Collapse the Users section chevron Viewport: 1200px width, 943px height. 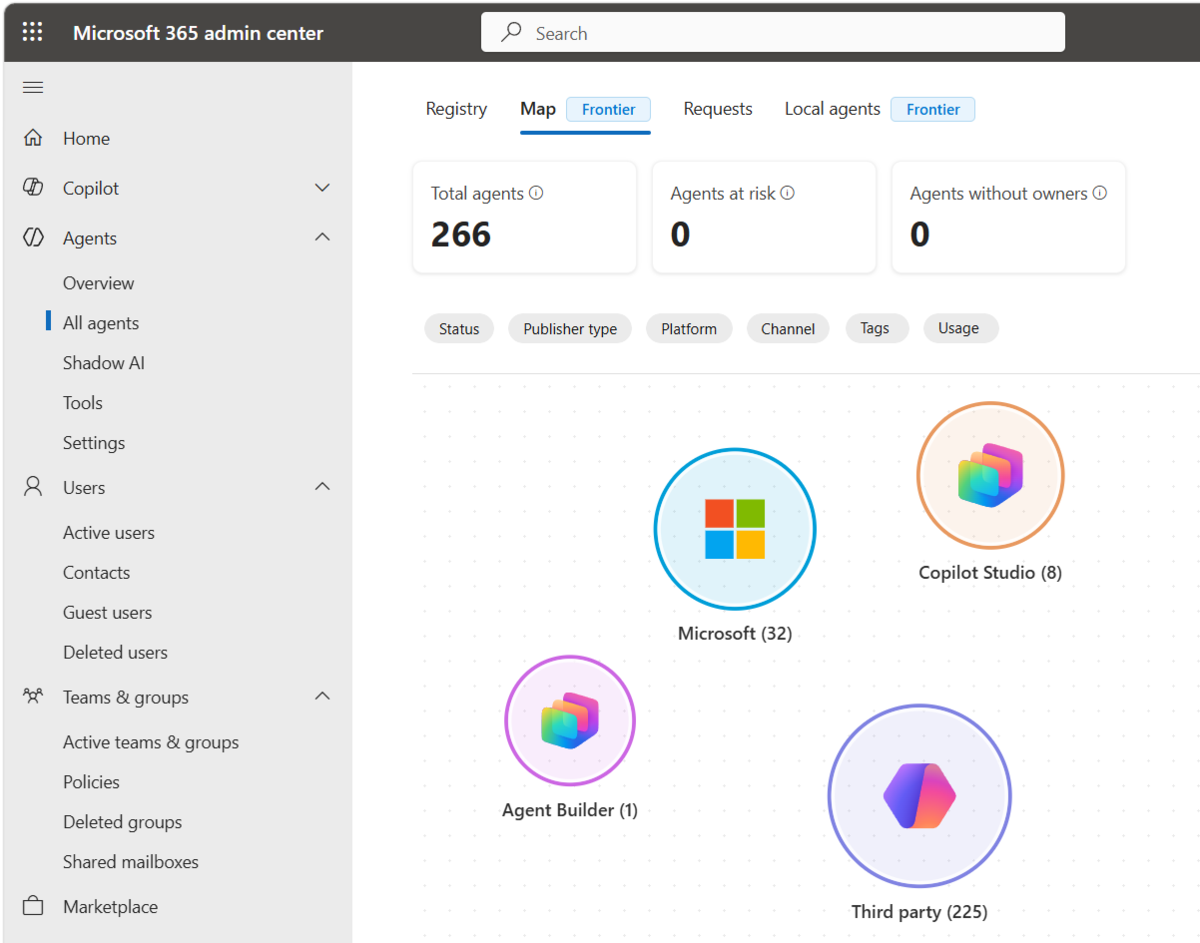pos(322,487)
